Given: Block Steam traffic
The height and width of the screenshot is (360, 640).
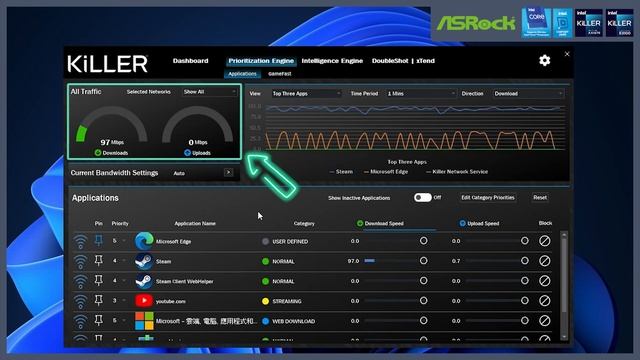Looking at the screenshot, I should pos(544,261).
